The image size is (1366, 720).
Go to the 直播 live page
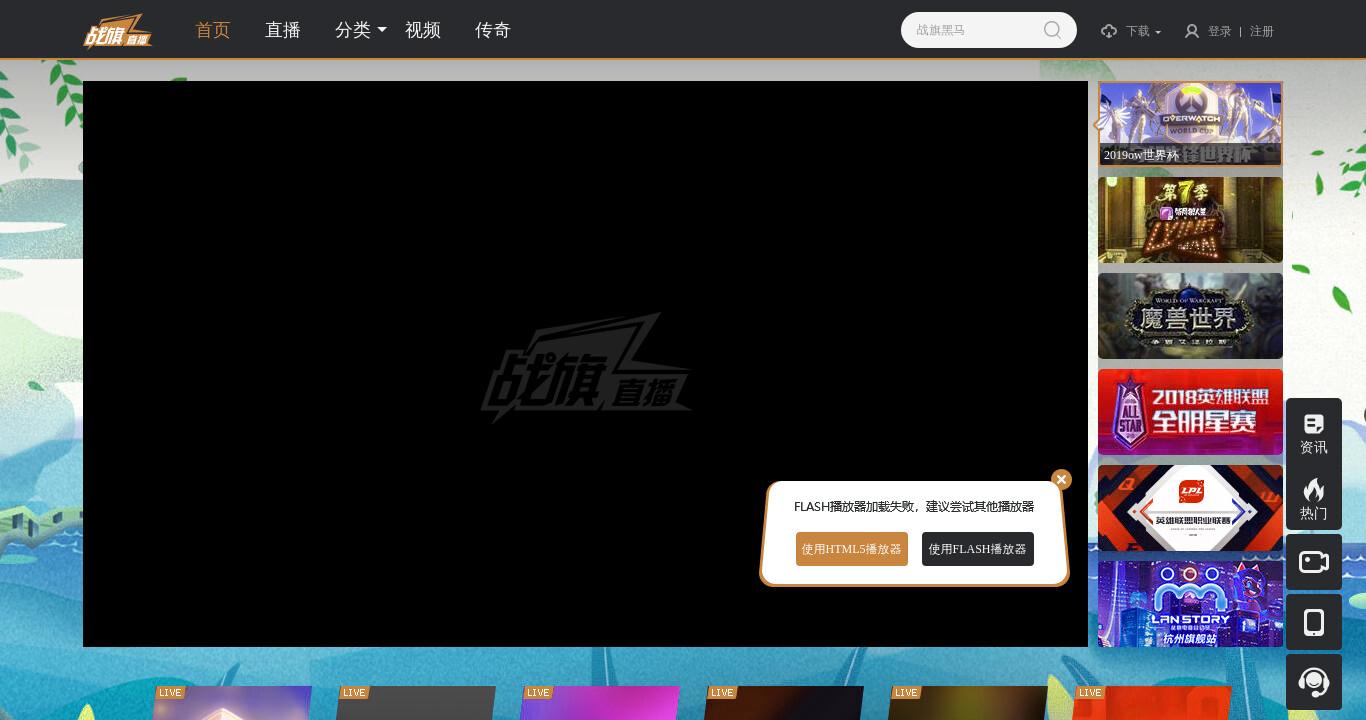click(x=283, y=30)
